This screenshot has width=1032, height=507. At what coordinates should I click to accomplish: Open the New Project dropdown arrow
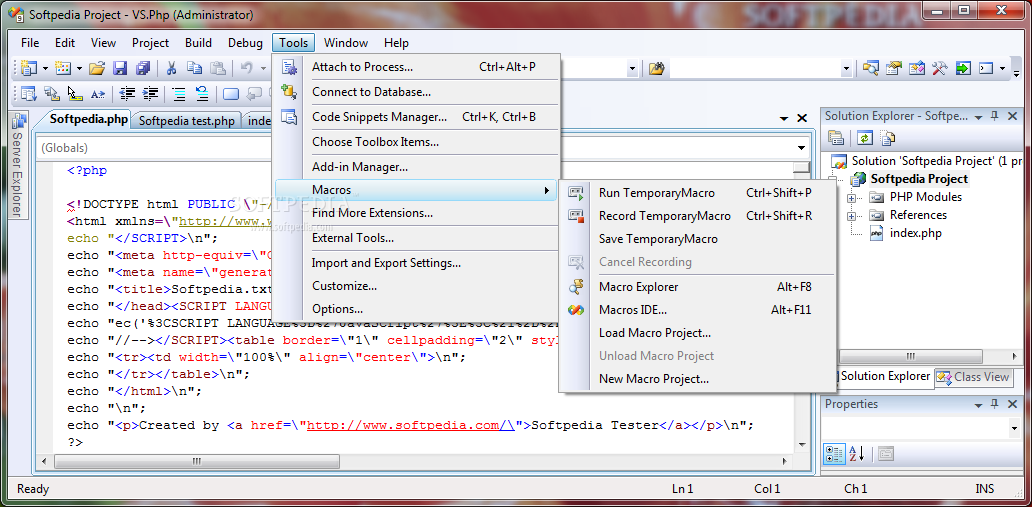(x=45, y=68)
